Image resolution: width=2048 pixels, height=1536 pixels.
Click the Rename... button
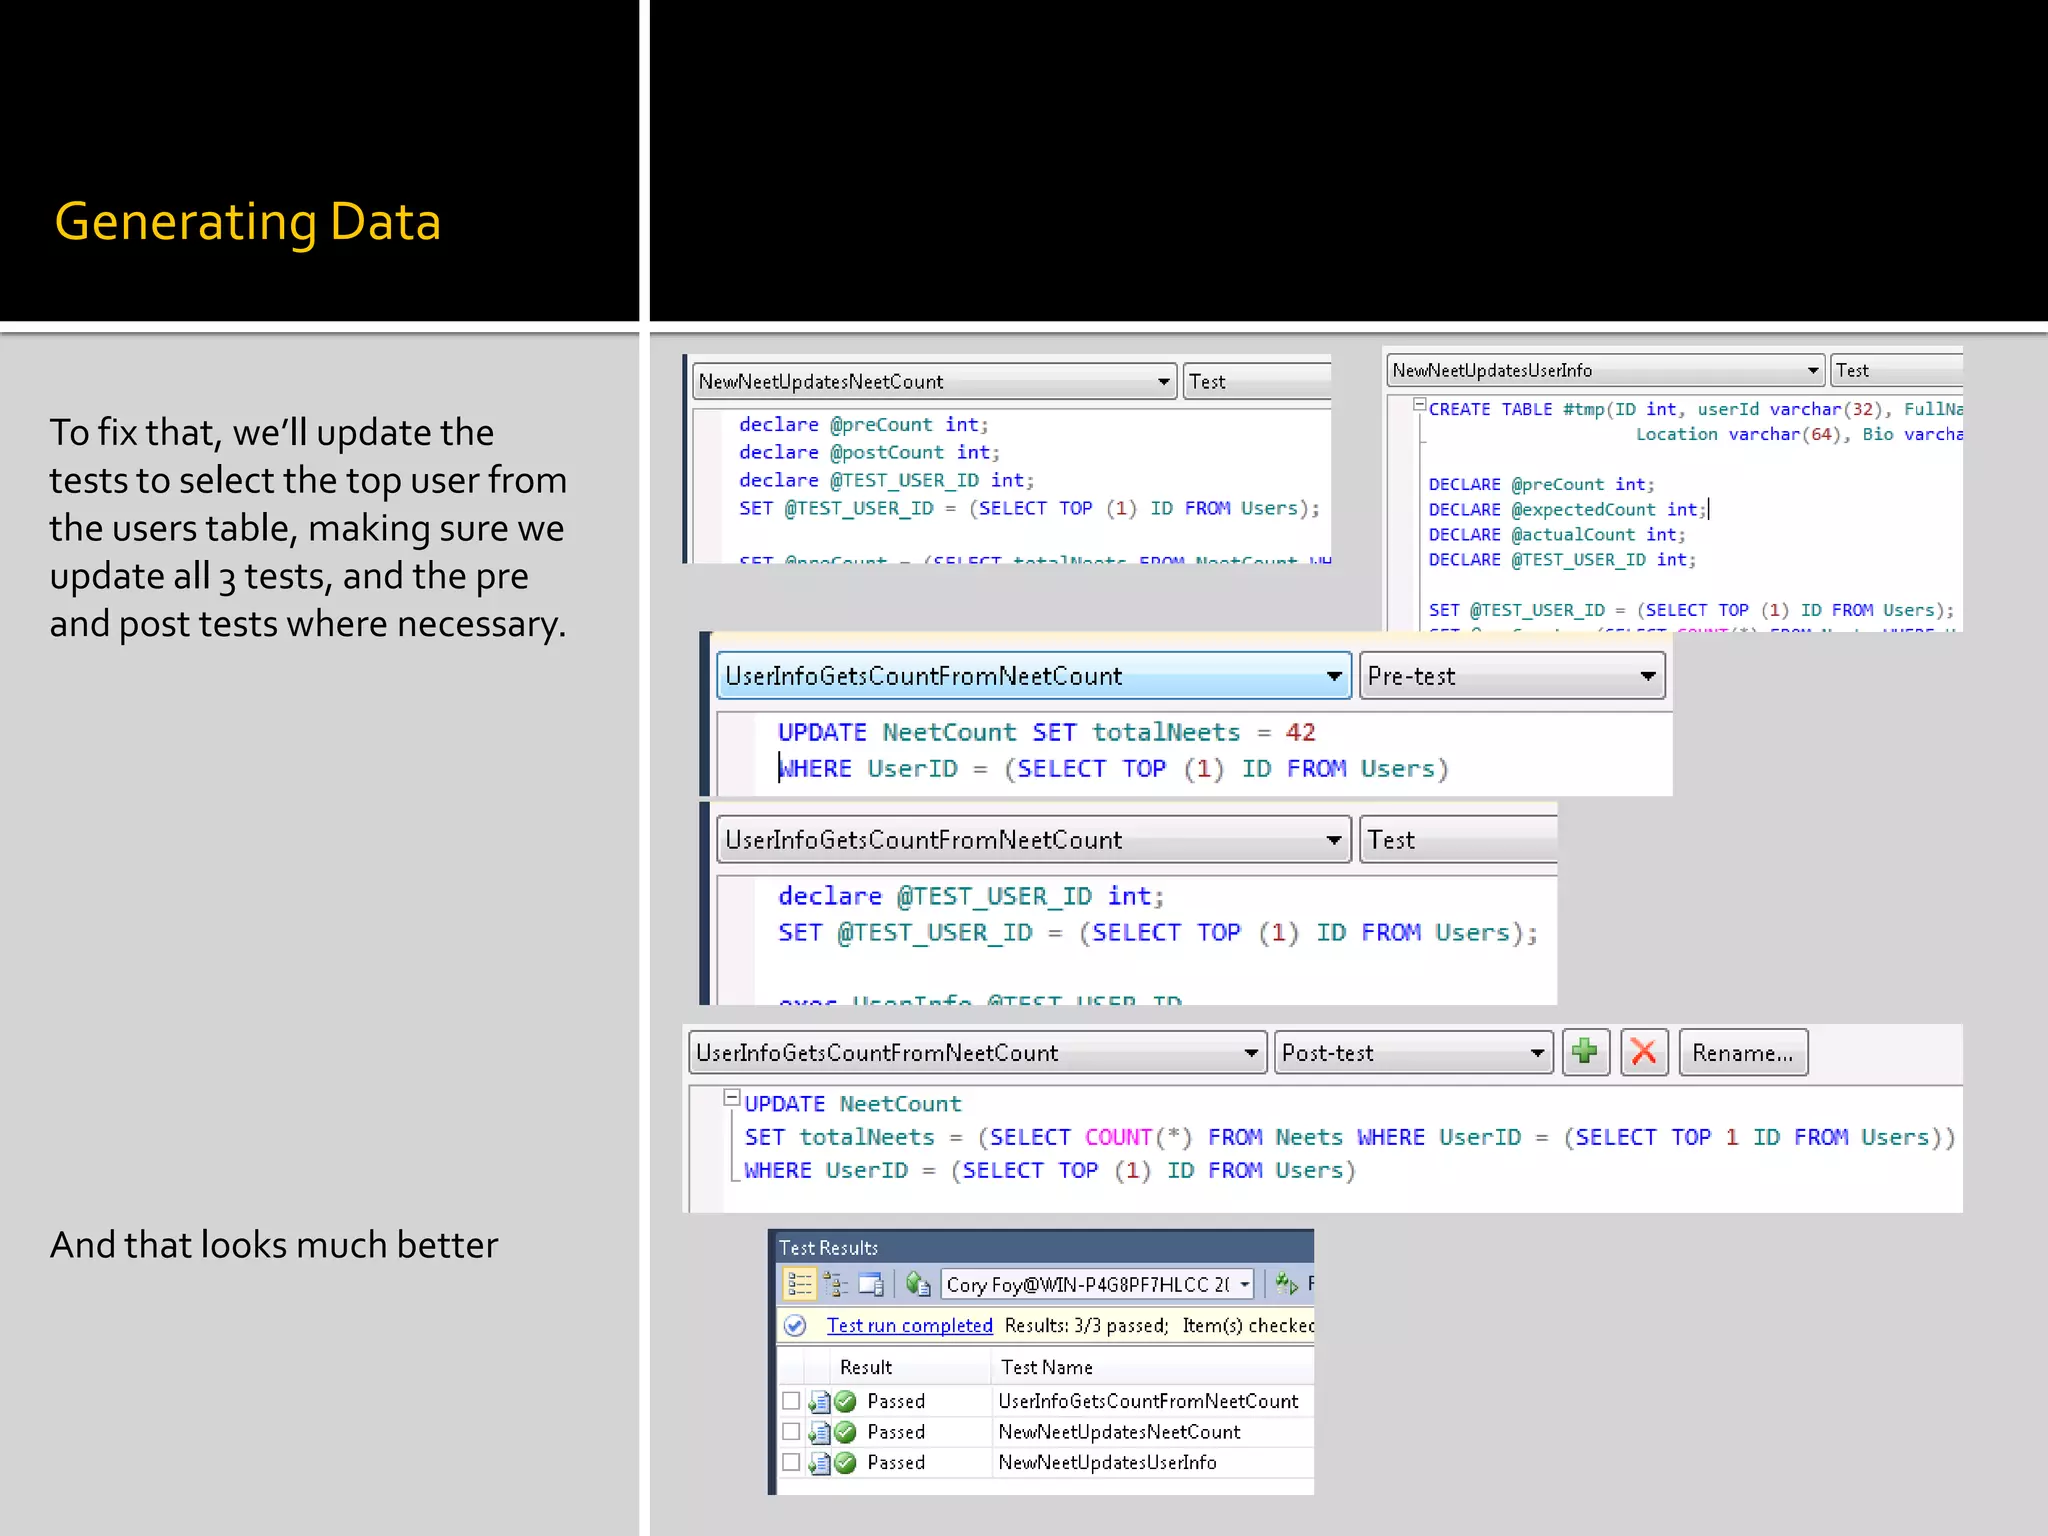[x=1743, y=1053]
